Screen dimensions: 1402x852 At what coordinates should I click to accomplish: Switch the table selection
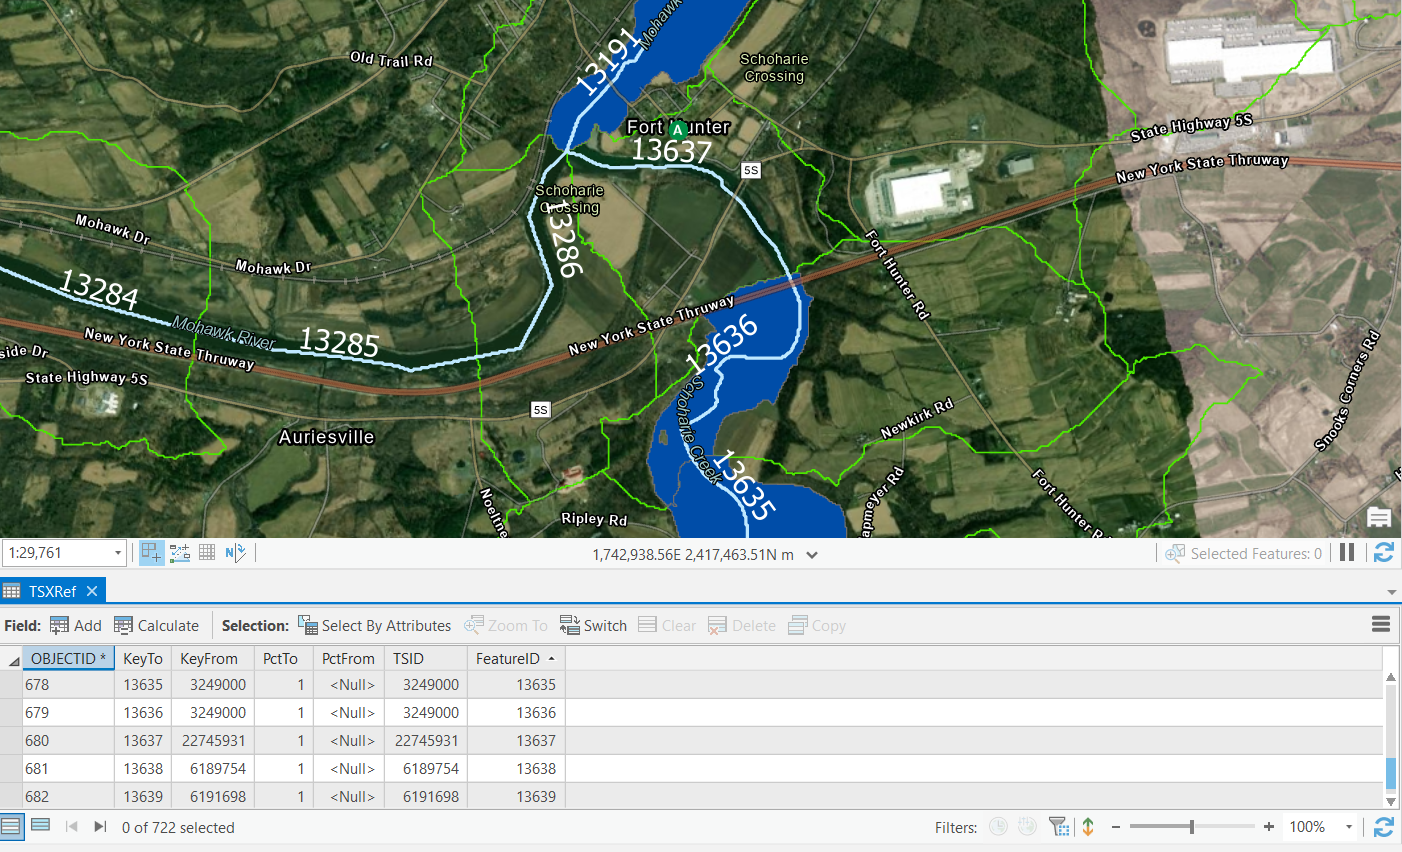[594, 625]
